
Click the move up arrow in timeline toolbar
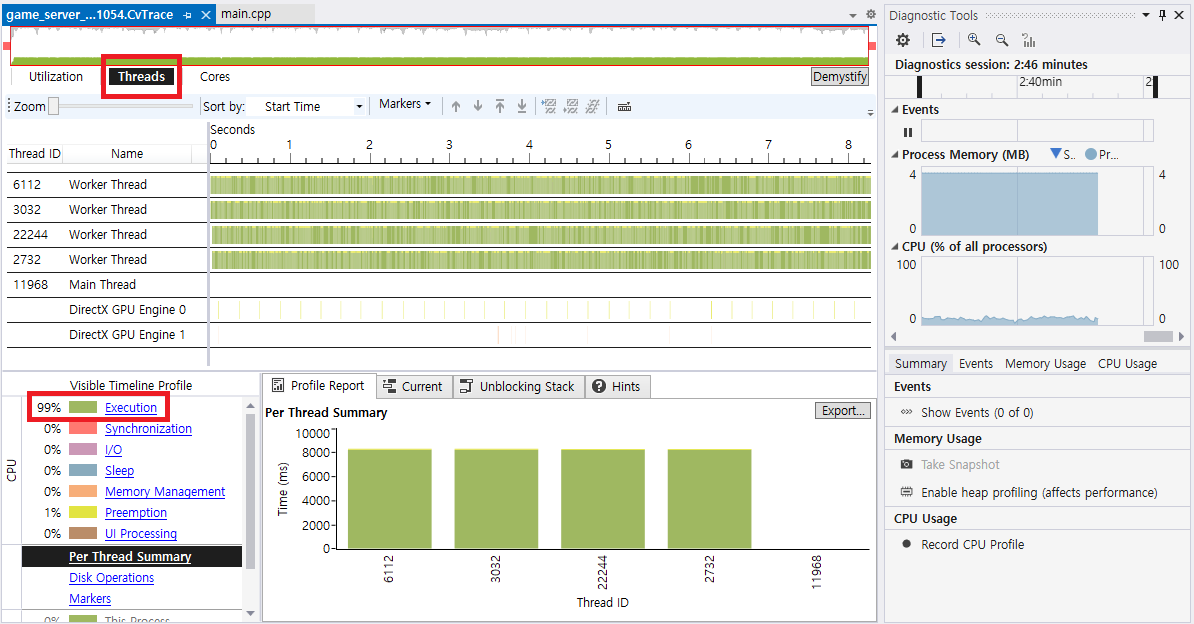pyautogui.click(x=456, y=106)
